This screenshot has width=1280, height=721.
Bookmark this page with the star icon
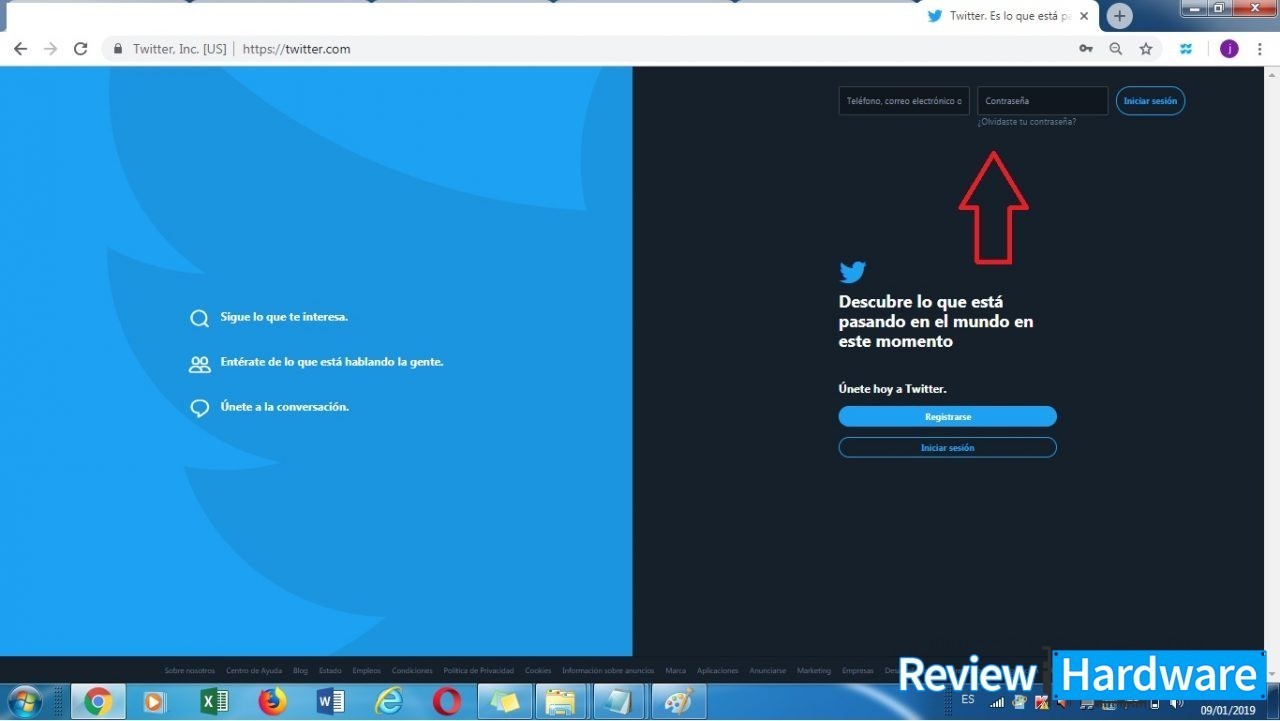[x=1146, y=49]
